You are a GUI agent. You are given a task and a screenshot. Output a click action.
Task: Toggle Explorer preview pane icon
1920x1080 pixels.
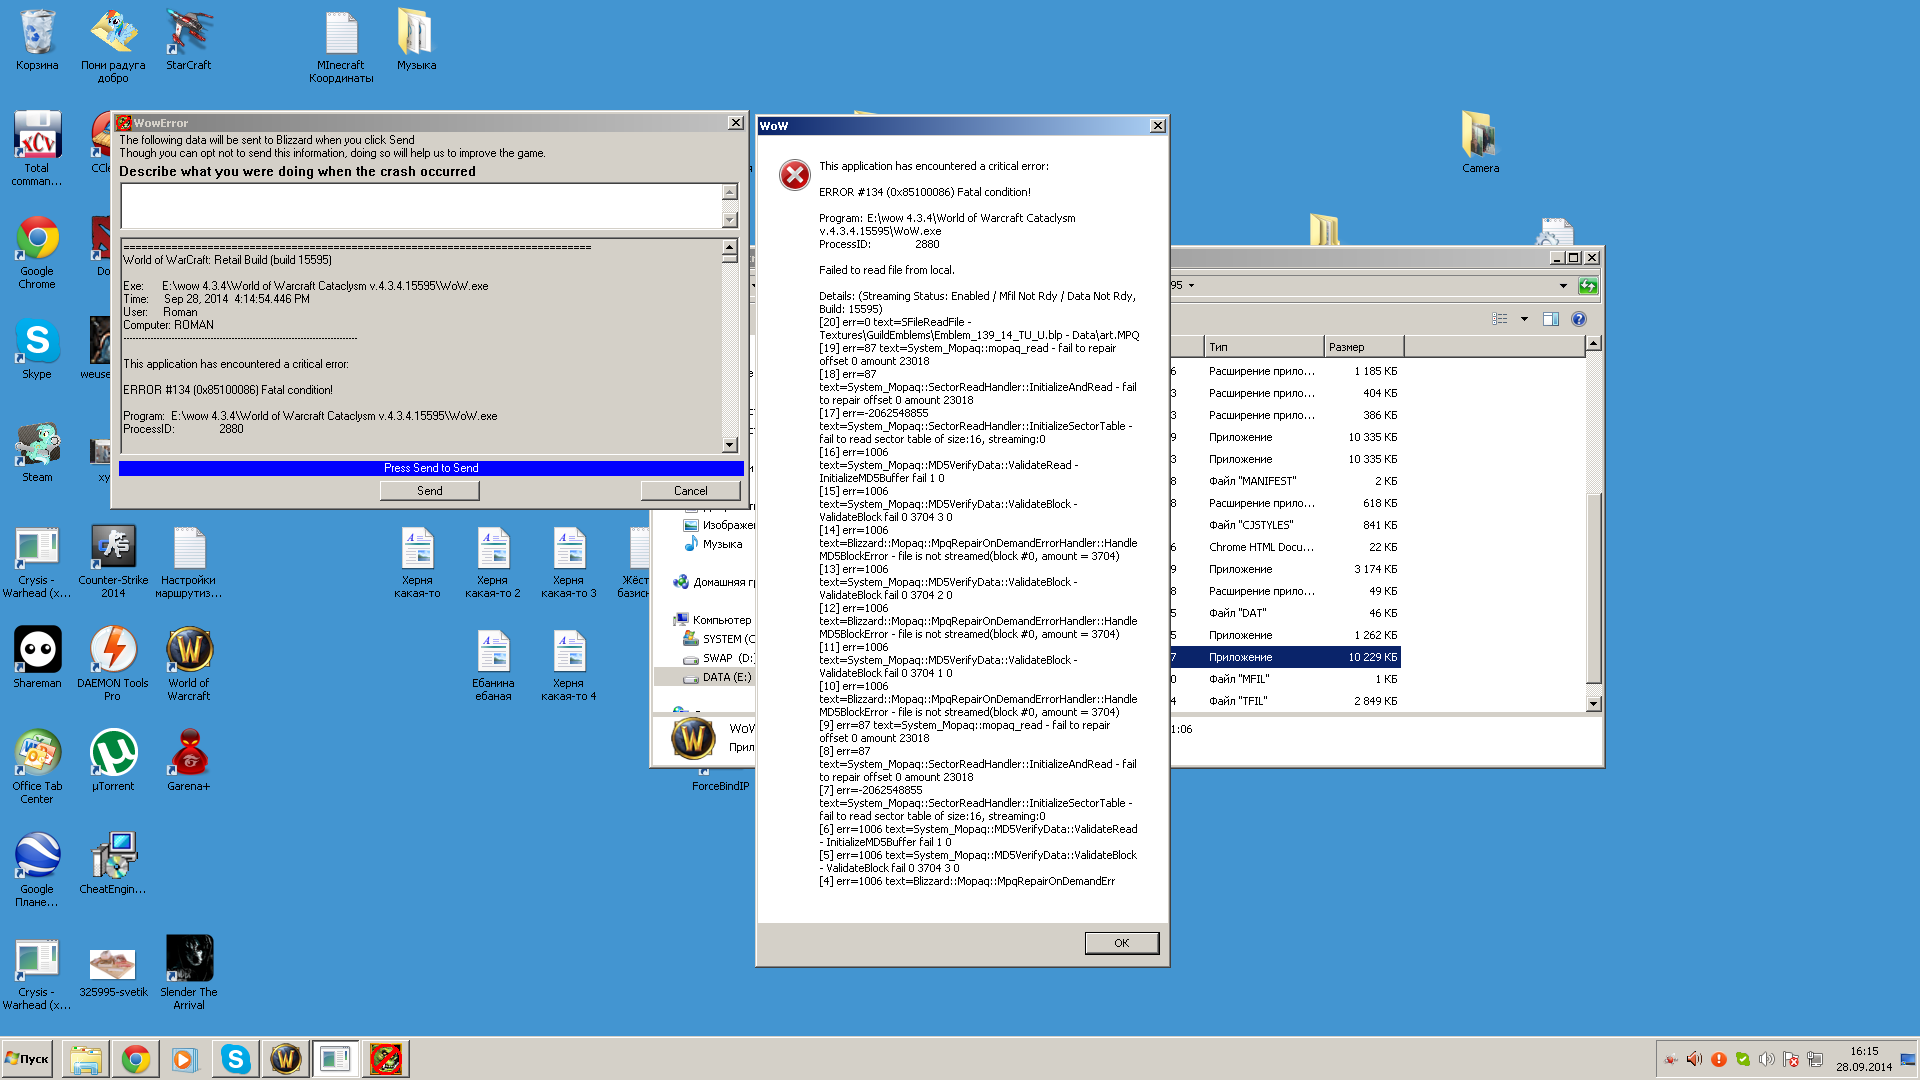click(x=1550, y=319)
